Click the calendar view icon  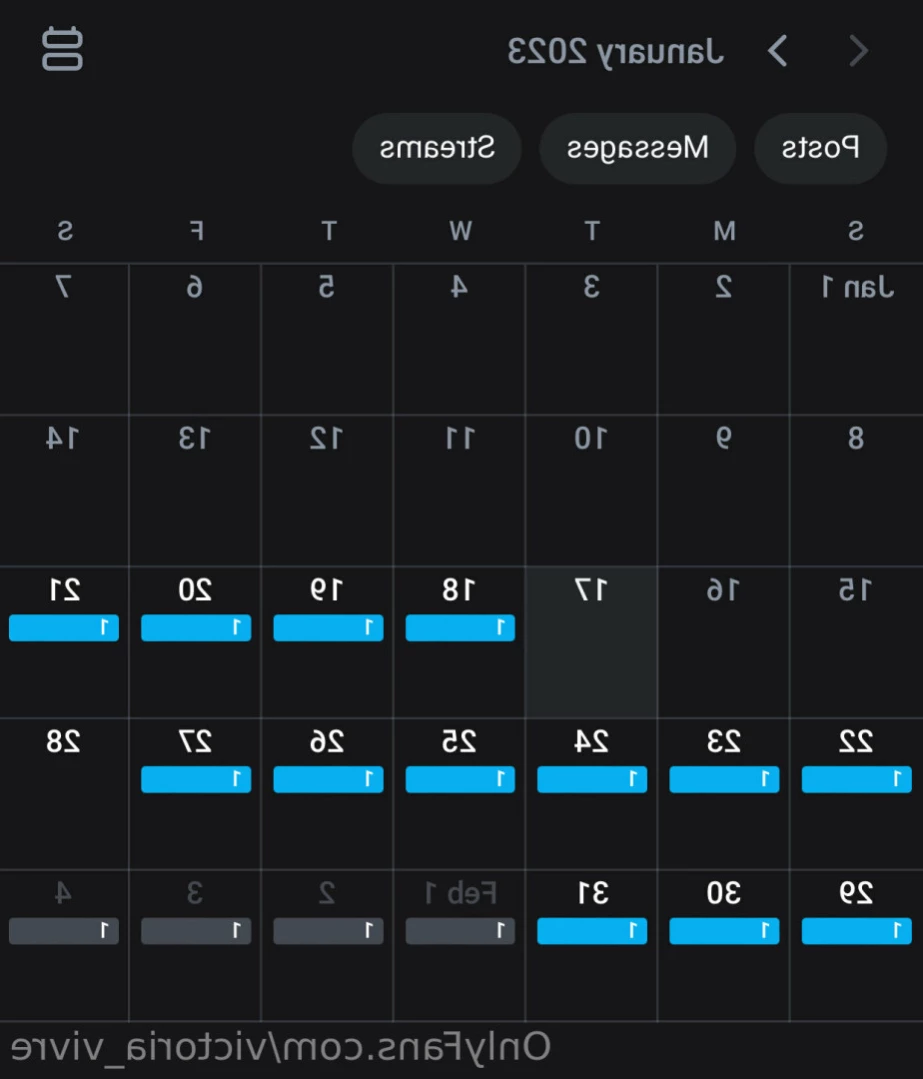(x=62, y=49)
